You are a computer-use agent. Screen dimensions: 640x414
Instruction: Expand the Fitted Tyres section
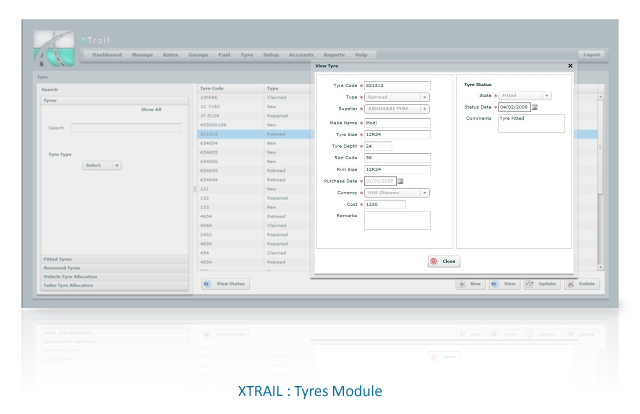coord(114,259)
